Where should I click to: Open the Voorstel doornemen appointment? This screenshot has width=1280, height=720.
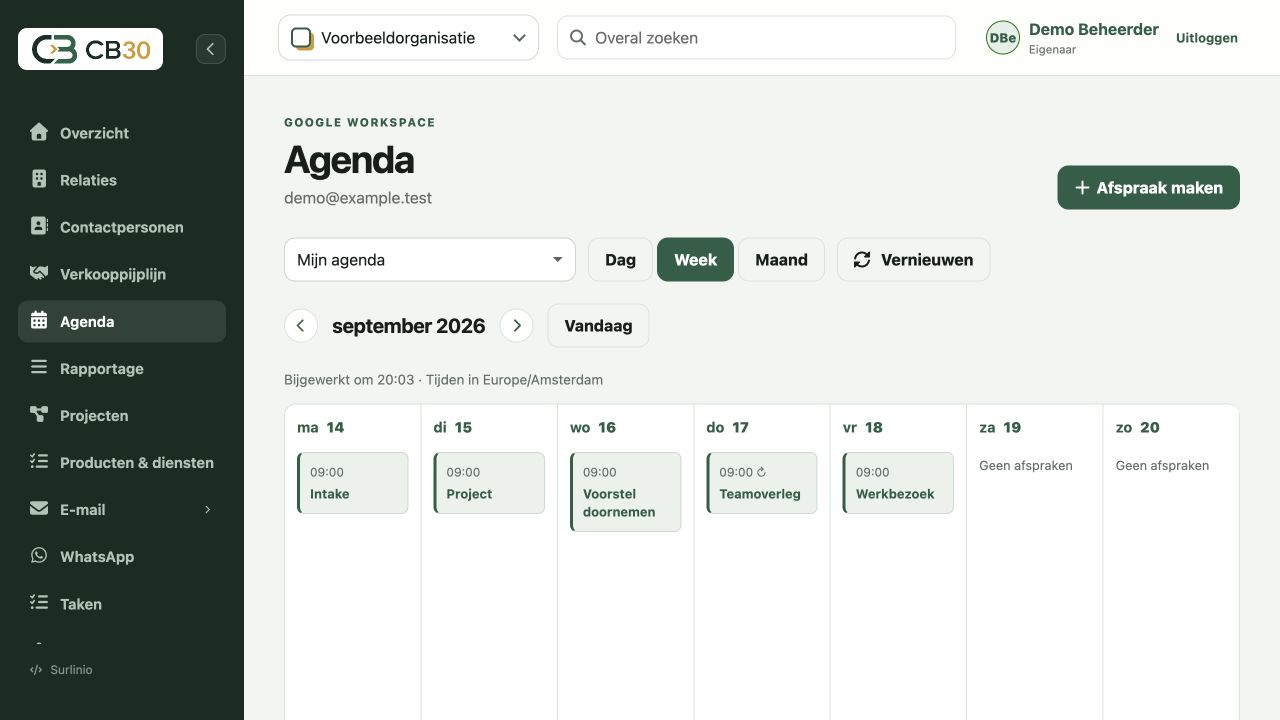[x=625, y=492]
